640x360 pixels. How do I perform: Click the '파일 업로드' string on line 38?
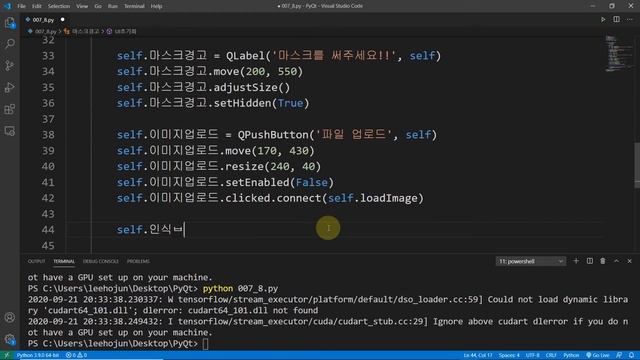coord(353,135)
